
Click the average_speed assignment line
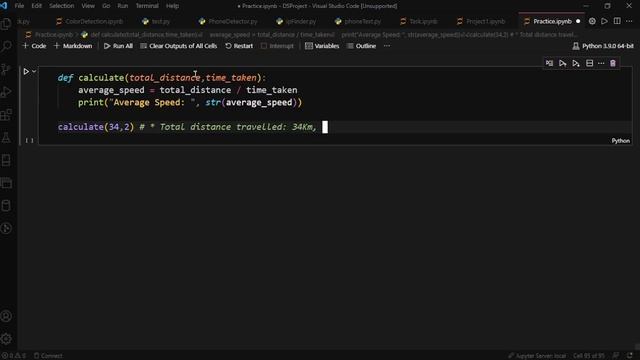pos(187,90)
